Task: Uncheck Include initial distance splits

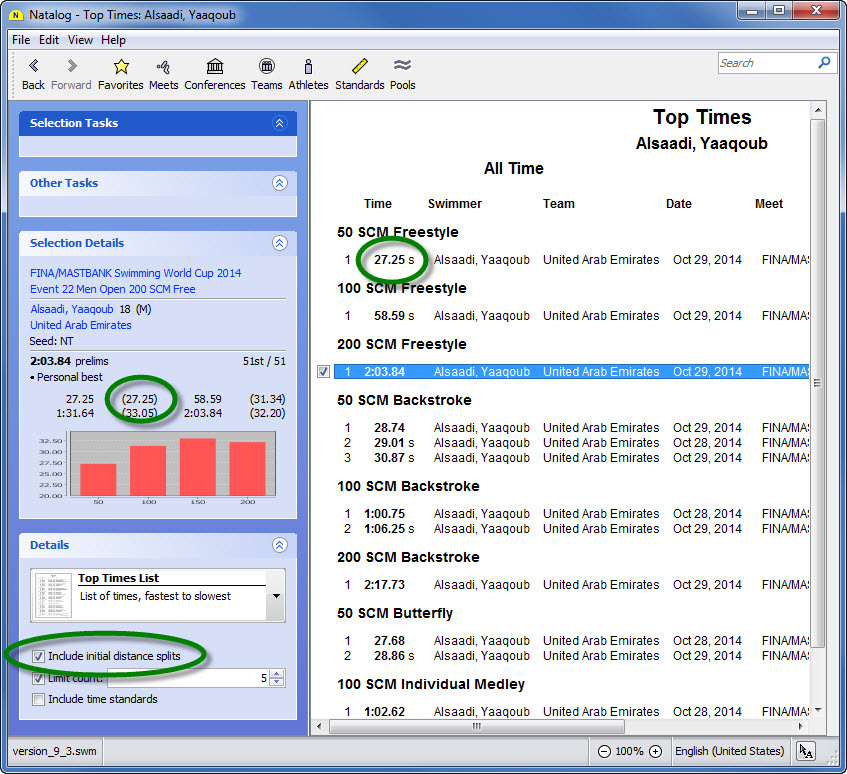Action: click(39, 656)
